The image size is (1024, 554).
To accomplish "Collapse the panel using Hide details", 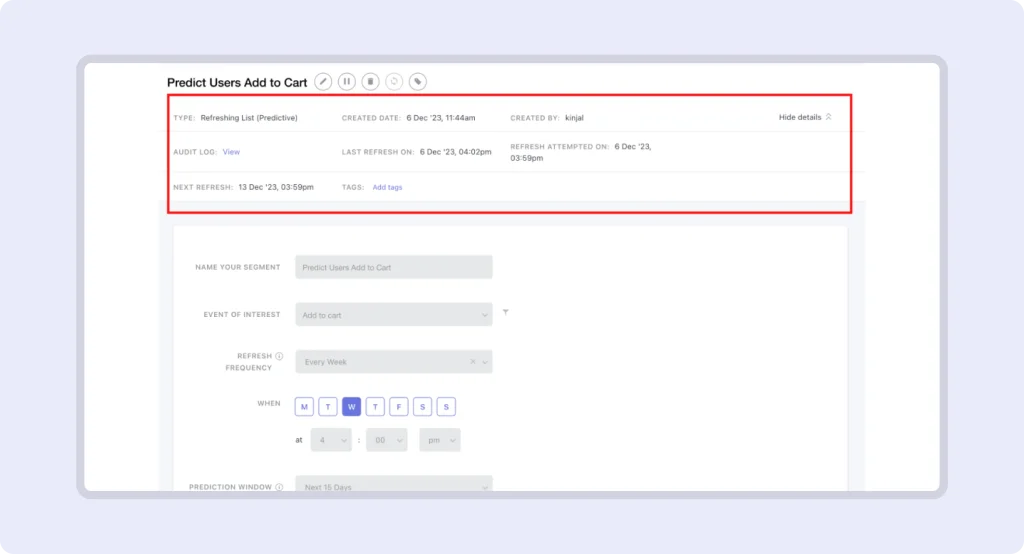I will tap(805, 117).
